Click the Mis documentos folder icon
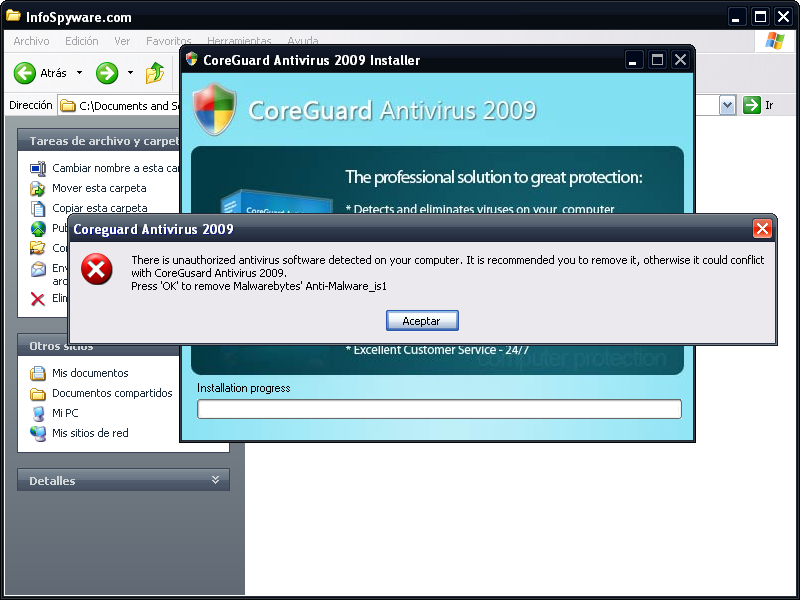Image resolution: width=800 pixels, height=600 pixels. pyautogui.click(x=38, y=373)
